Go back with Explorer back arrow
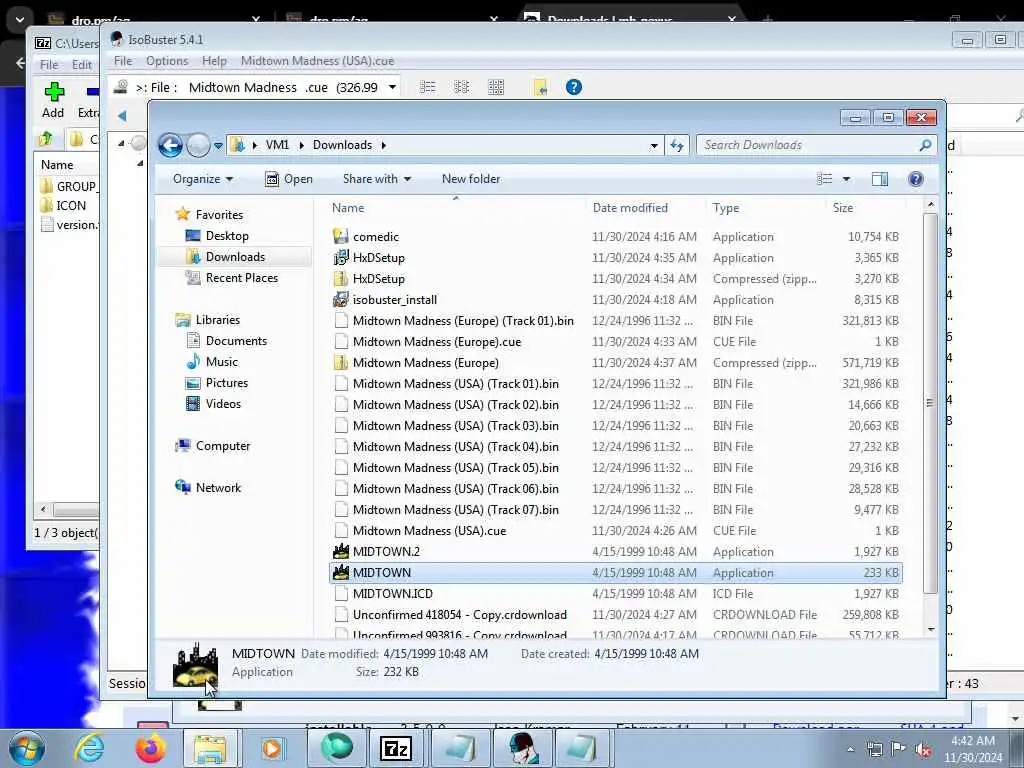The height and width of the screenshot is (768, 1024). [170, 145]
